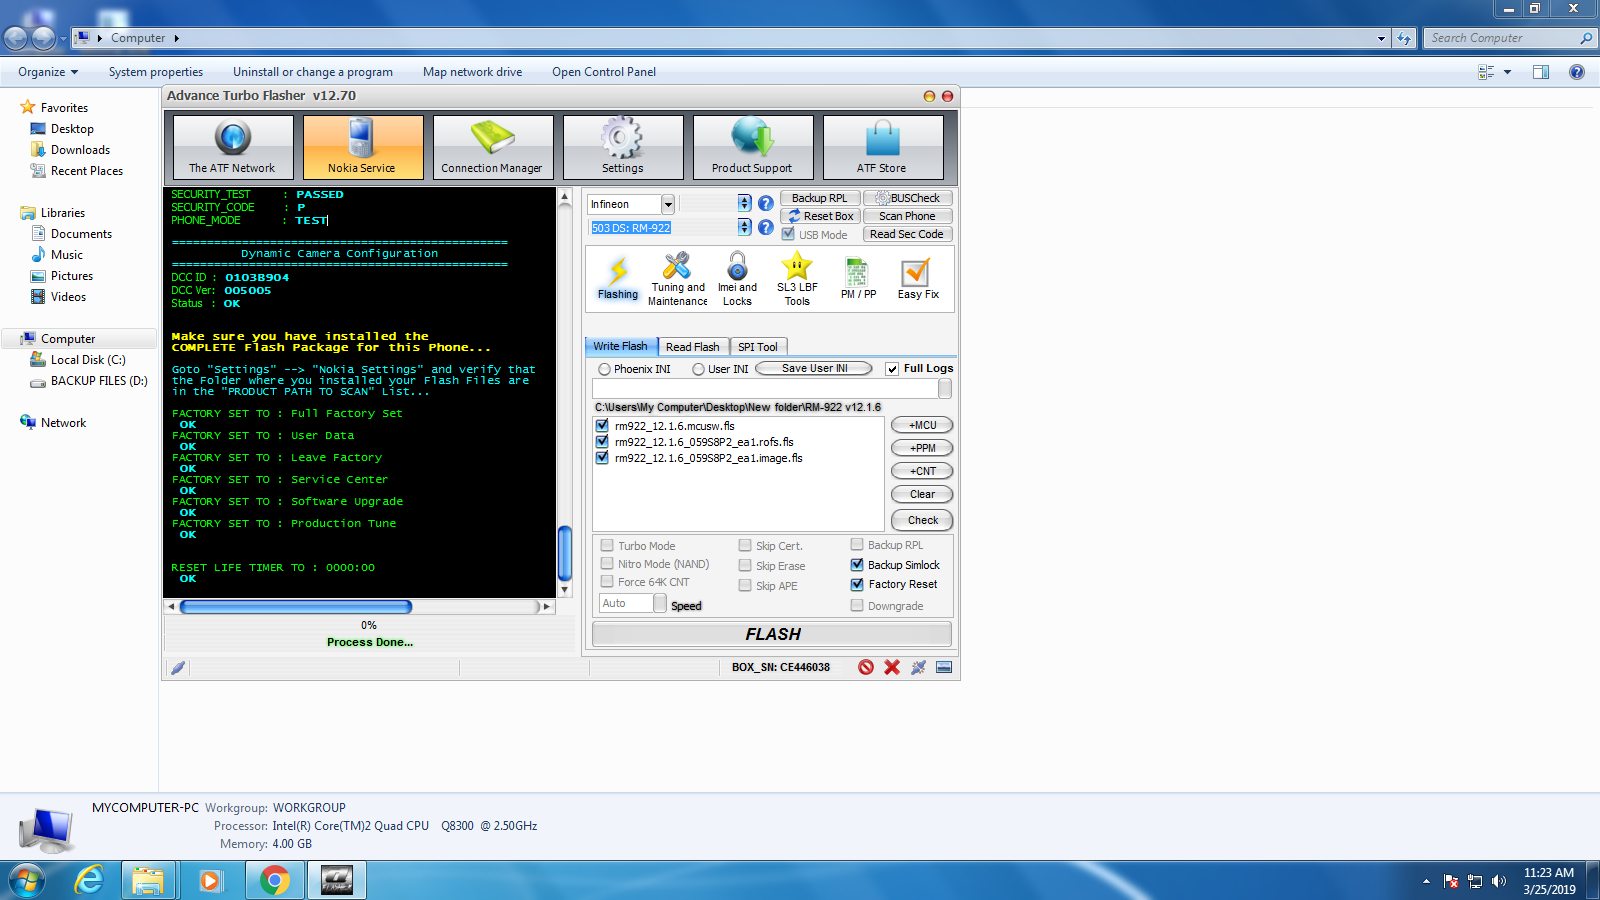Select the Phoenix INI radio button

tap(604, 369)
